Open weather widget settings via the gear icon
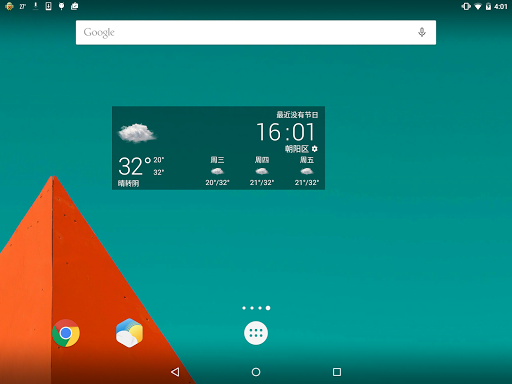This screenshot has width=512, height=384. pos(315,149)
